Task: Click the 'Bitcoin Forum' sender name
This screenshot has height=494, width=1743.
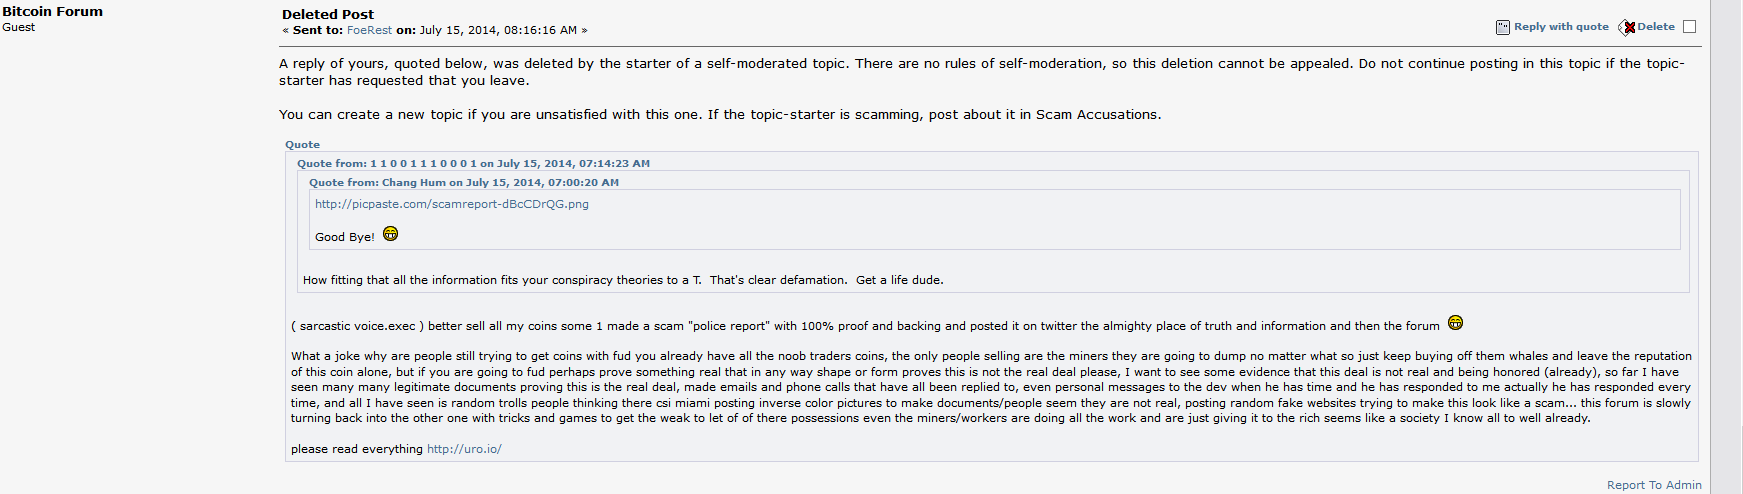Action: coord(52,11)
